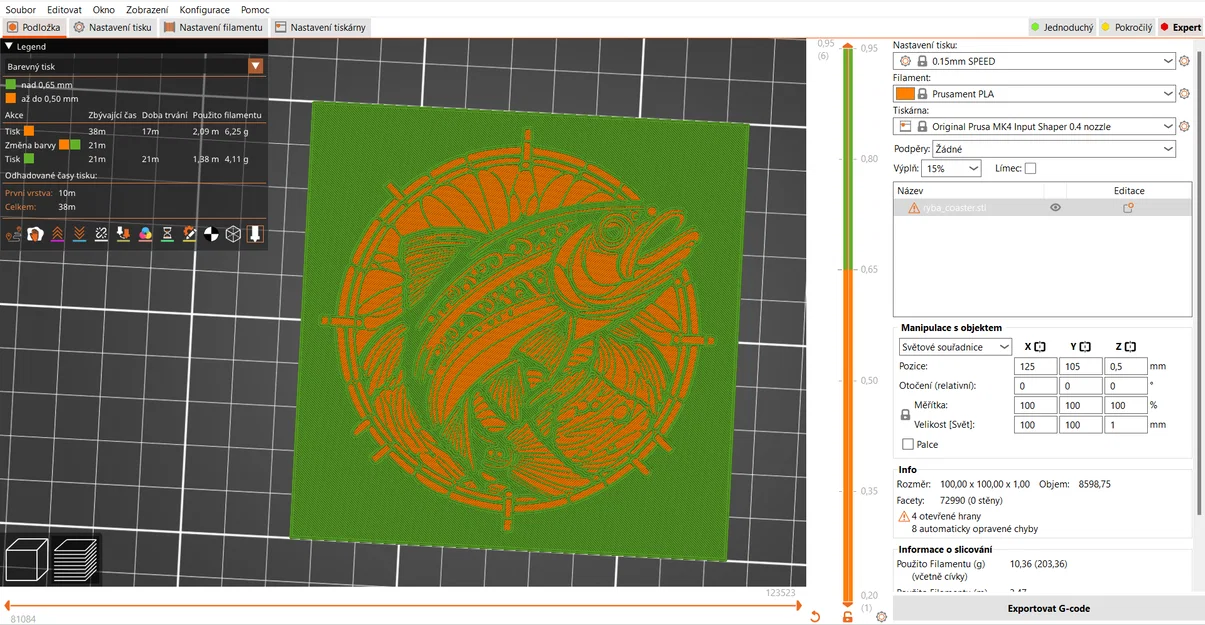The image size is (1205, 625).
Task: Click Pozice X input field
Action: [1035, 367]
